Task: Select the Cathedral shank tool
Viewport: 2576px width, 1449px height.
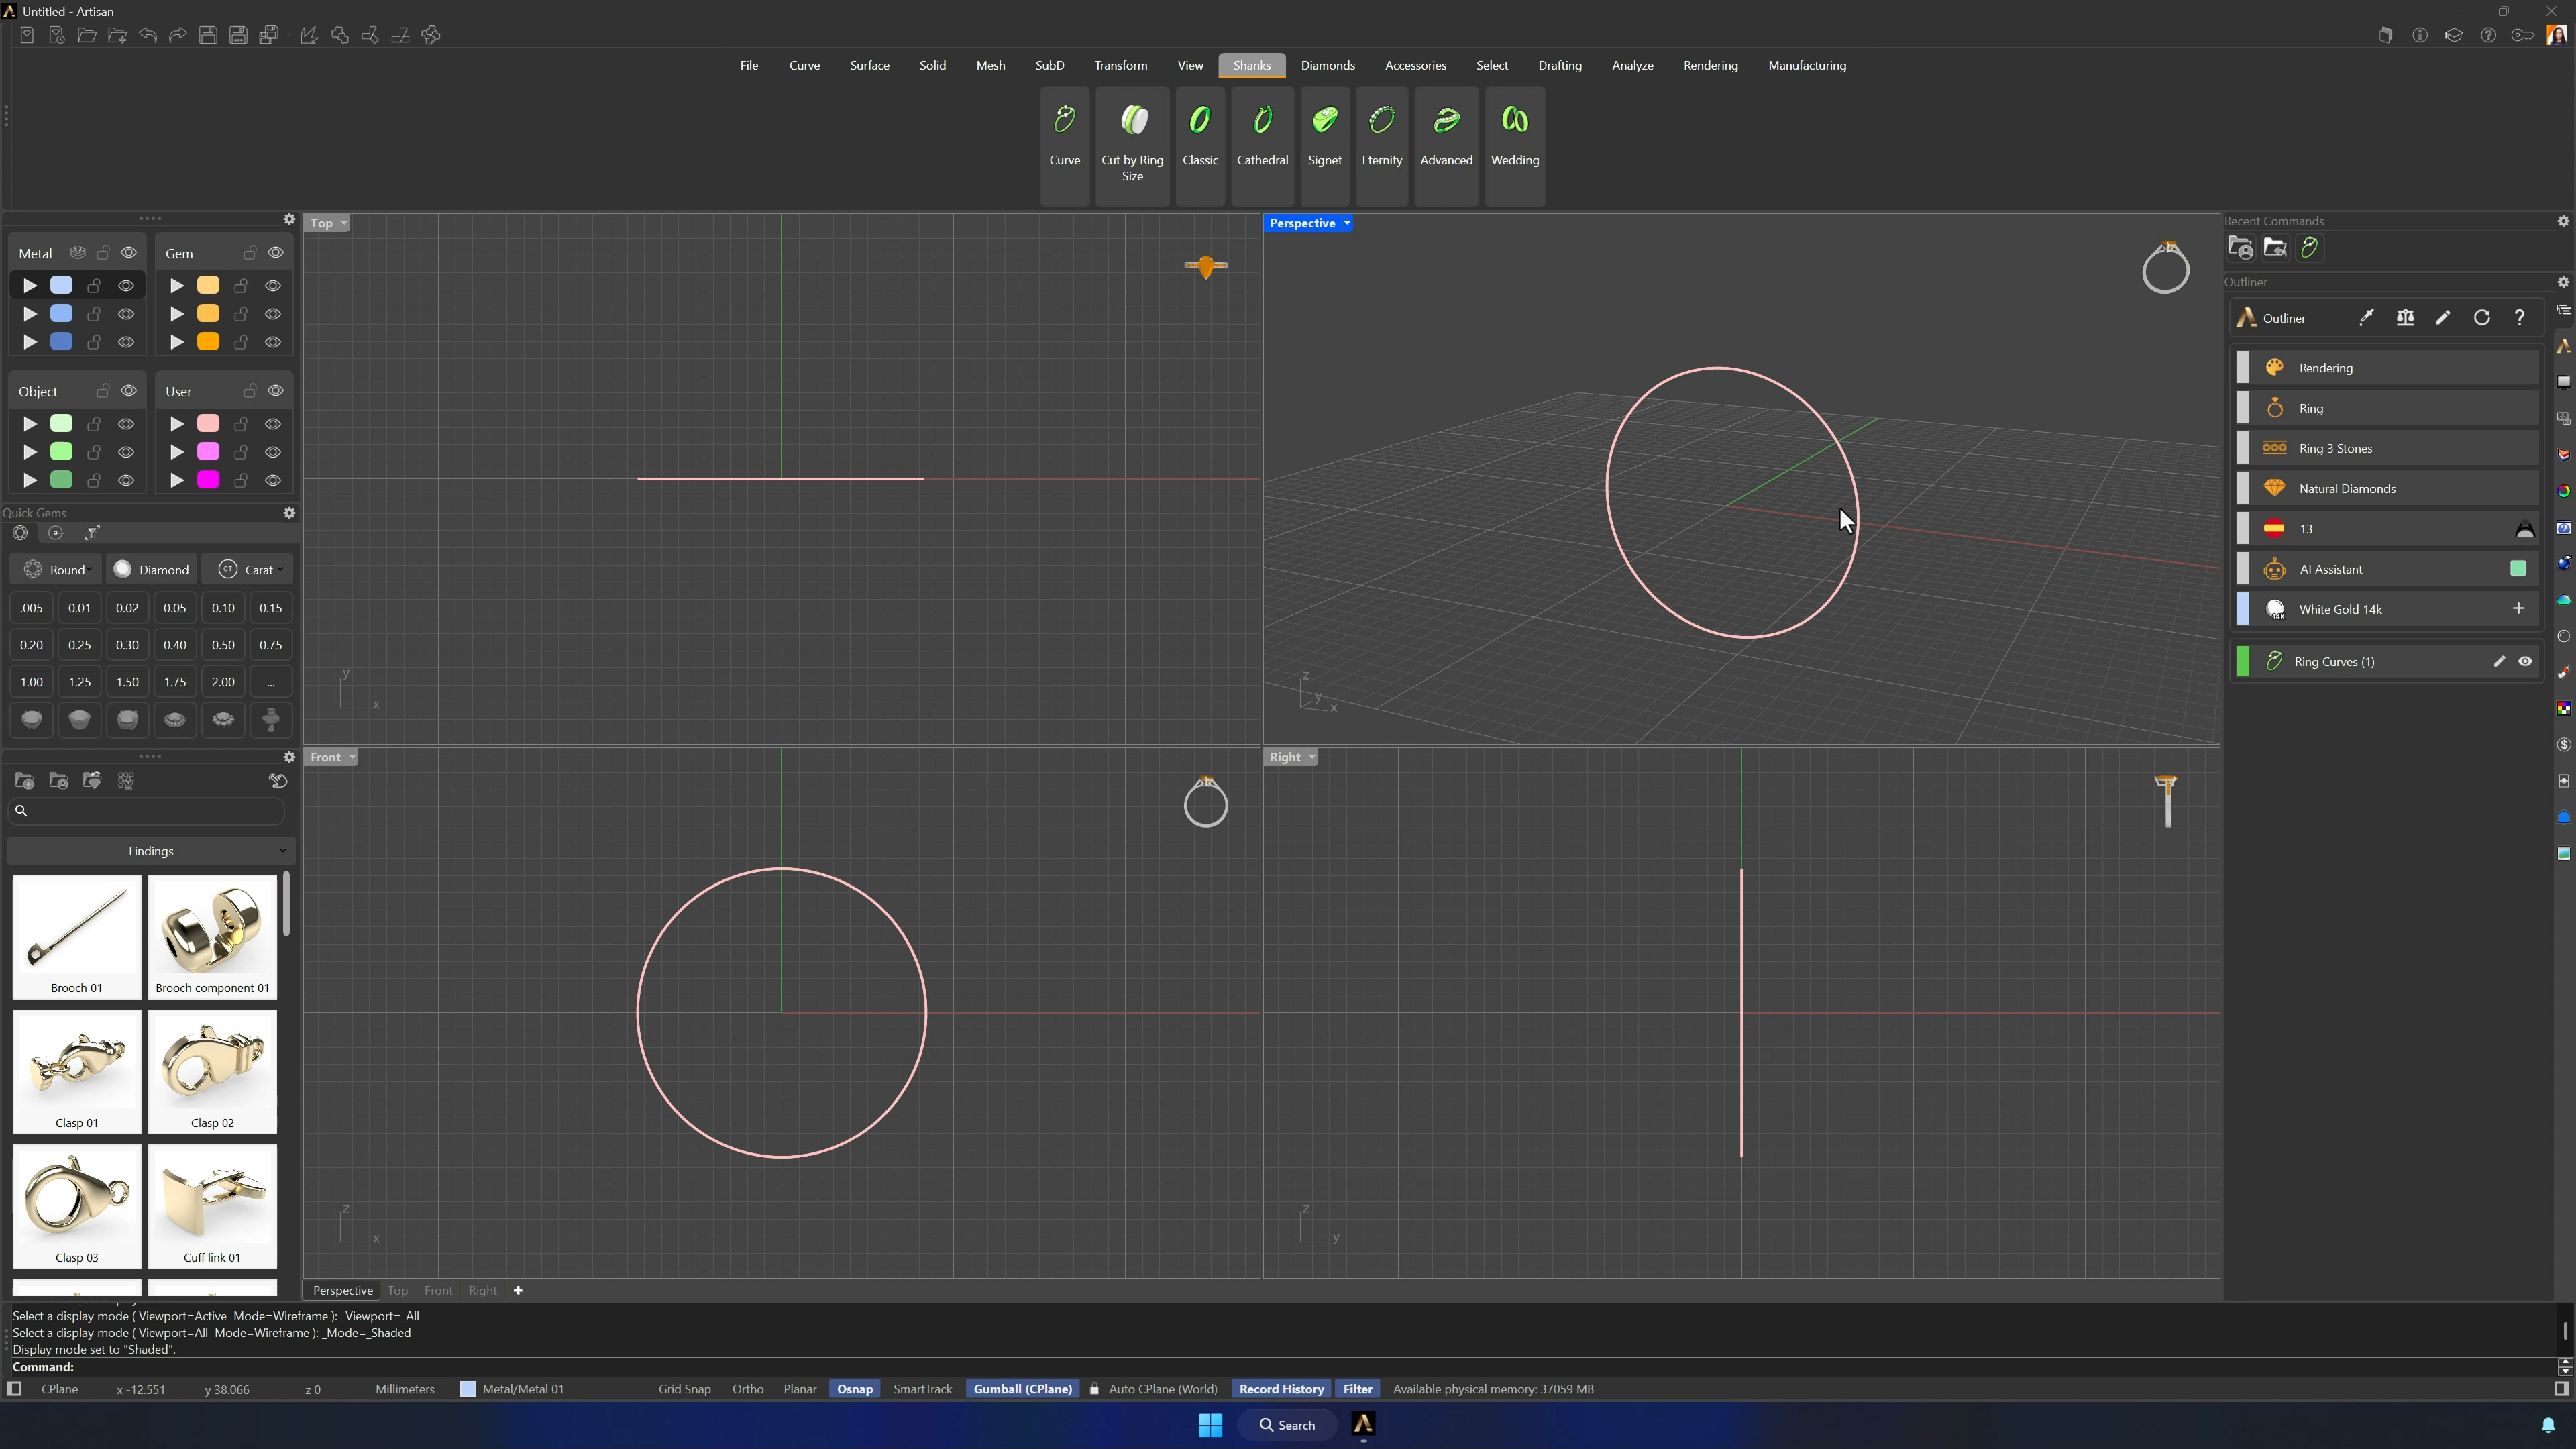Action: tap(1262, 145)
